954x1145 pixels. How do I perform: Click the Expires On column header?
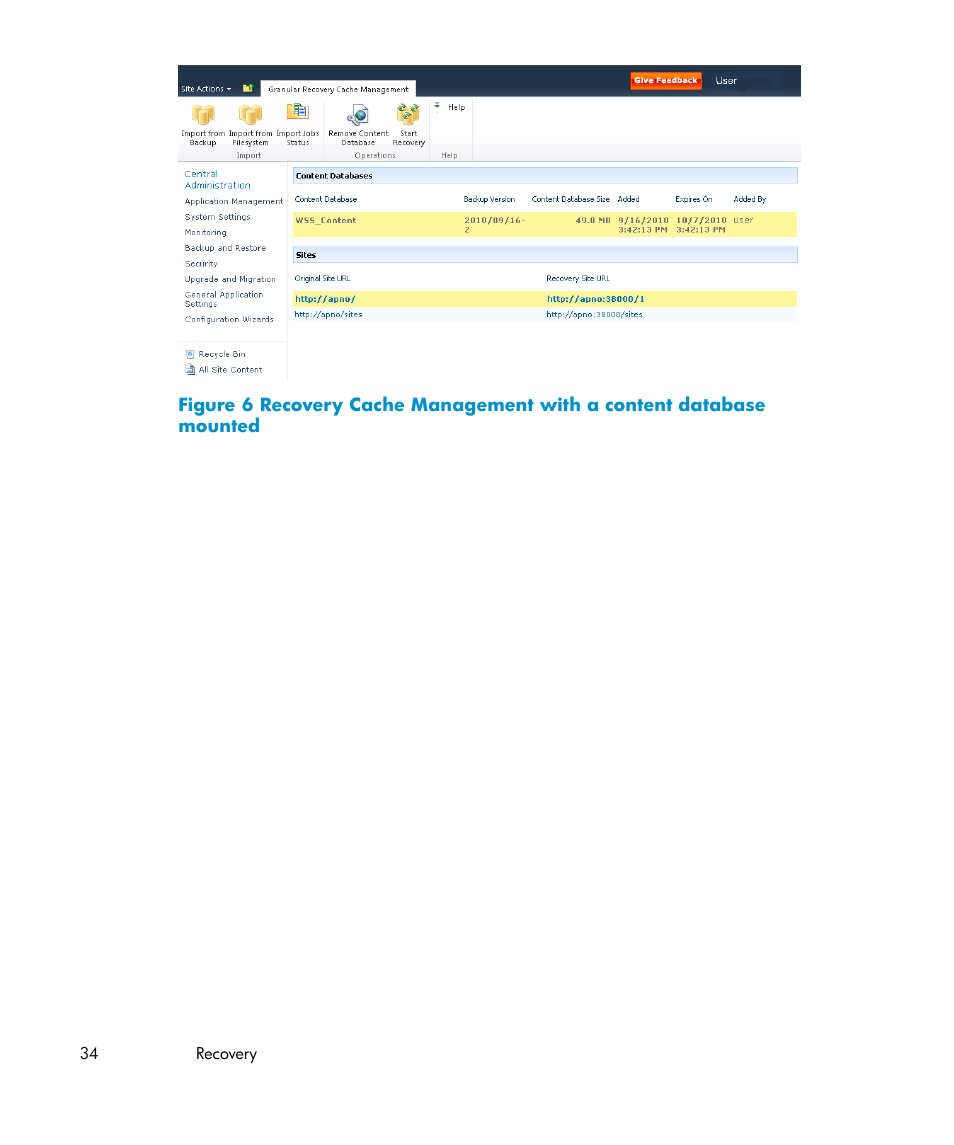[x=693, y=199]
